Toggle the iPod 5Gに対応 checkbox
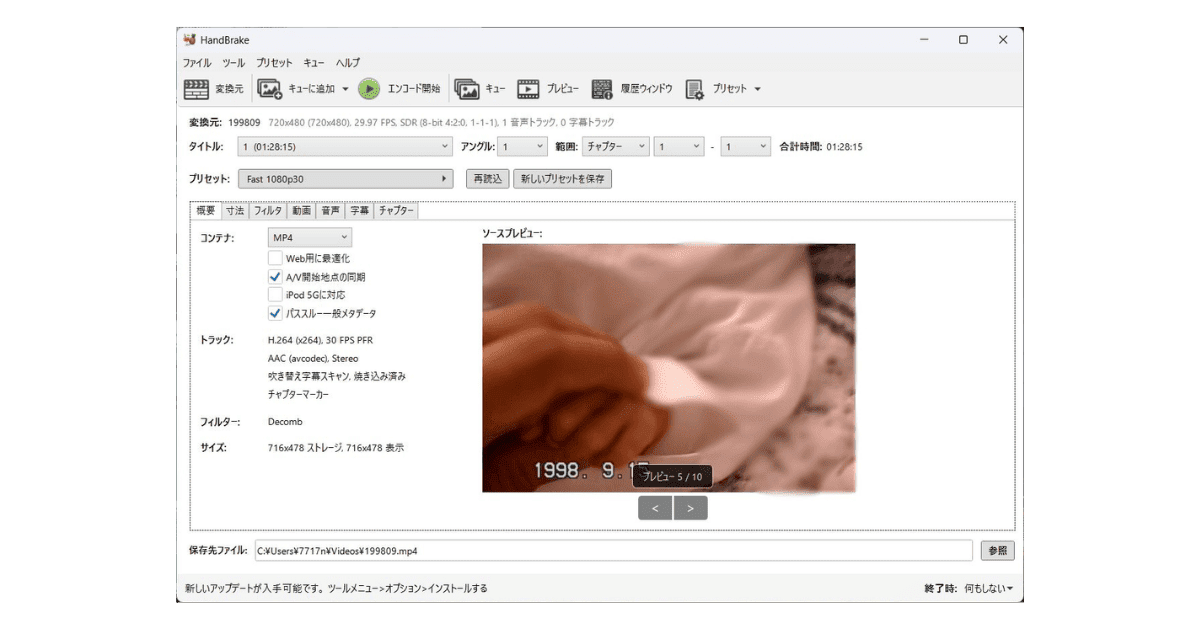Image resolution: width=1200 pixels, height=630 pixels. 275,295
